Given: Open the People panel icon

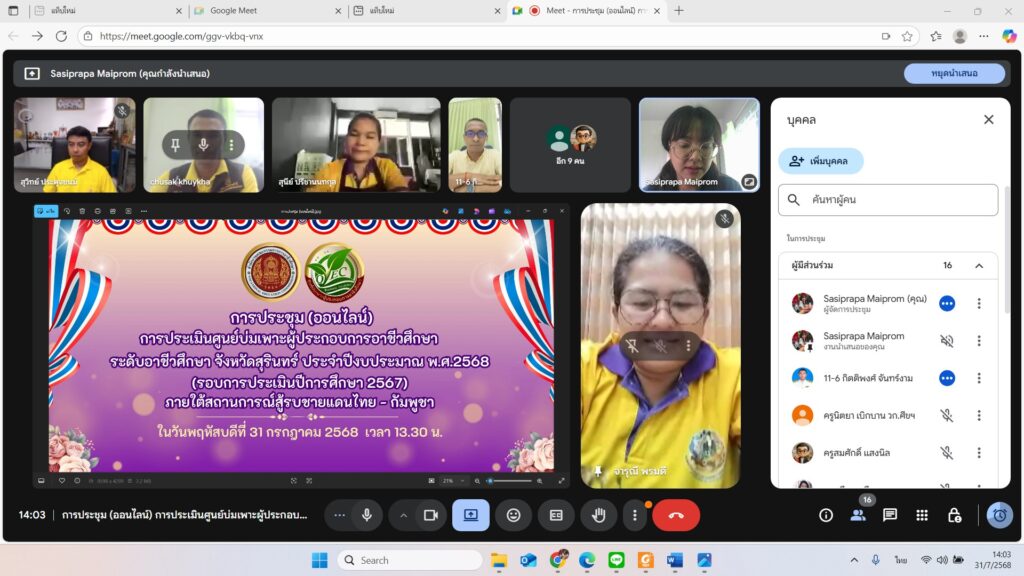Looking at the screenshot, I should (x=858, y=515).
